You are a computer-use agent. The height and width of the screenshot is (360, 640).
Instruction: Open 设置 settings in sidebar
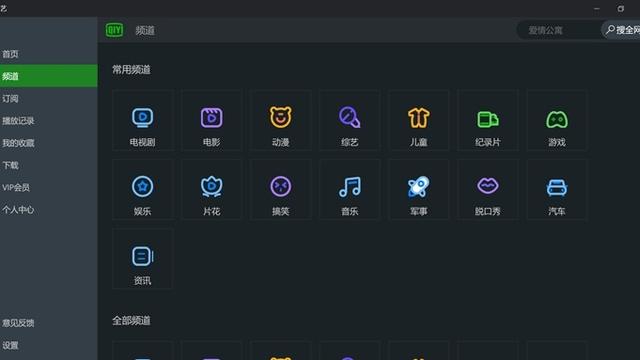[49, 345]
